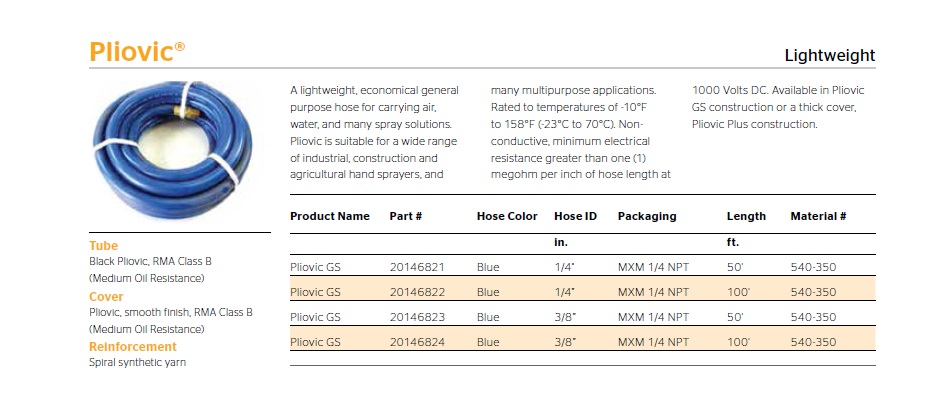The image size is (932, 418).
Task: Click the first row's 540-350 material number
Action: tap(813, 267)
